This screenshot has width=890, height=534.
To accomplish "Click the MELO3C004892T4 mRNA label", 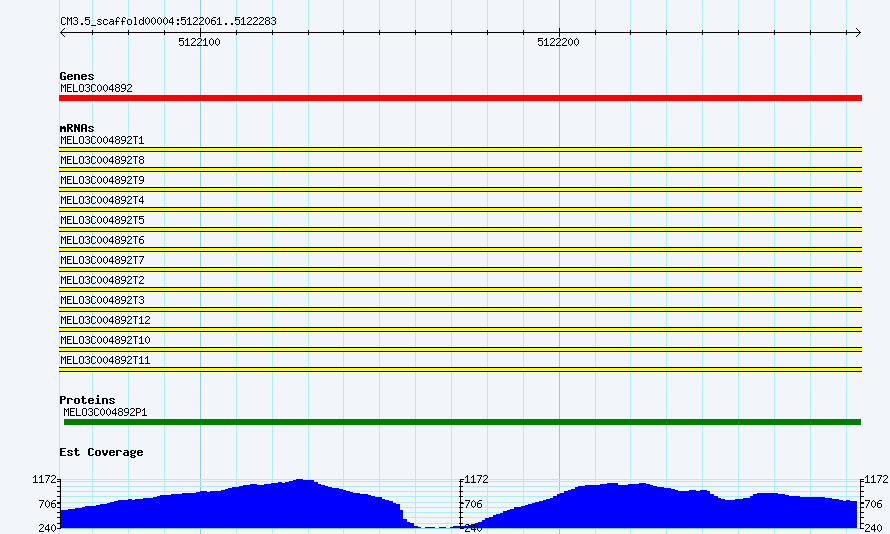I will click(x=102, y=200).
